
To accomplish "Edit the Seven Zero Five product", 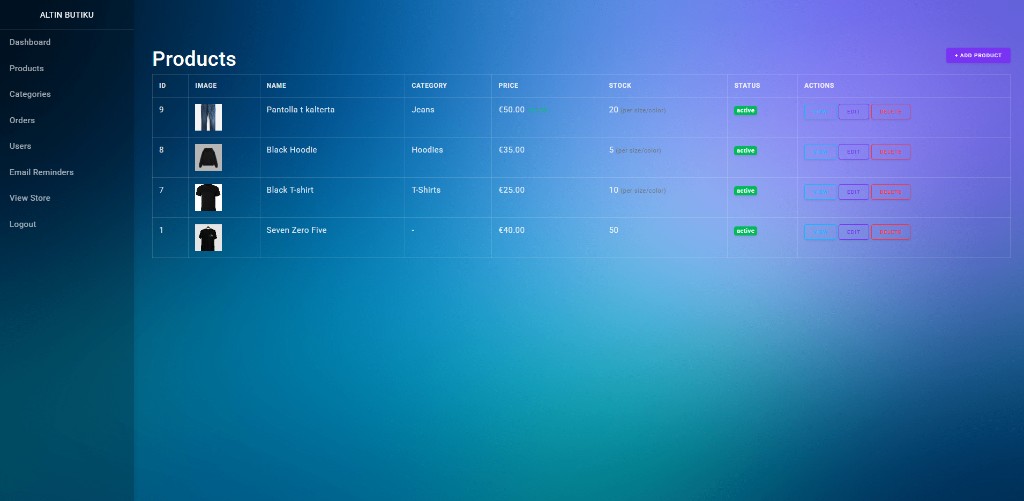I will (x=853, y=232).
